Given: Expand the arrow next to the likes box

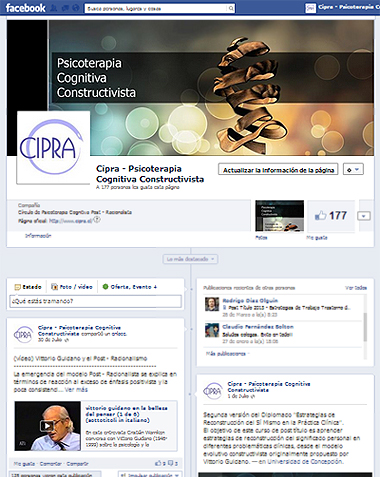Looking at the screenshot, I should click(x=364, y=216).
